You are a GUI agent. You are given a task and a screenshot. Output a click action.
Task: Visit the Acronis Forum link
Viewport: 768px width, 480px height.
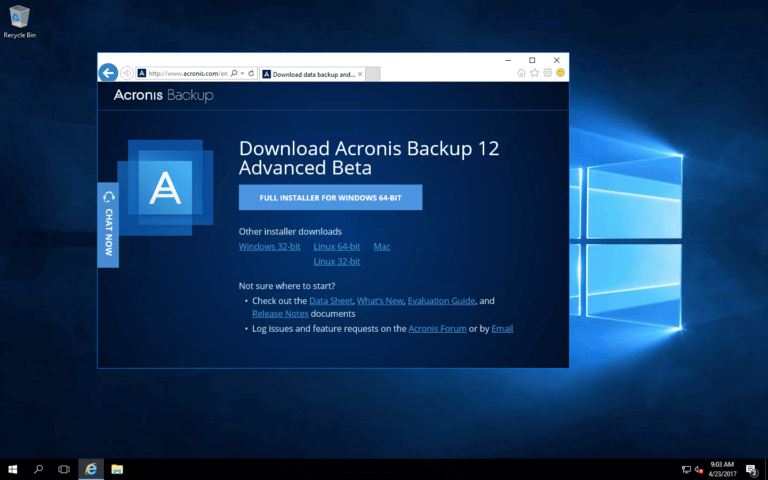(x=437, y=329)
